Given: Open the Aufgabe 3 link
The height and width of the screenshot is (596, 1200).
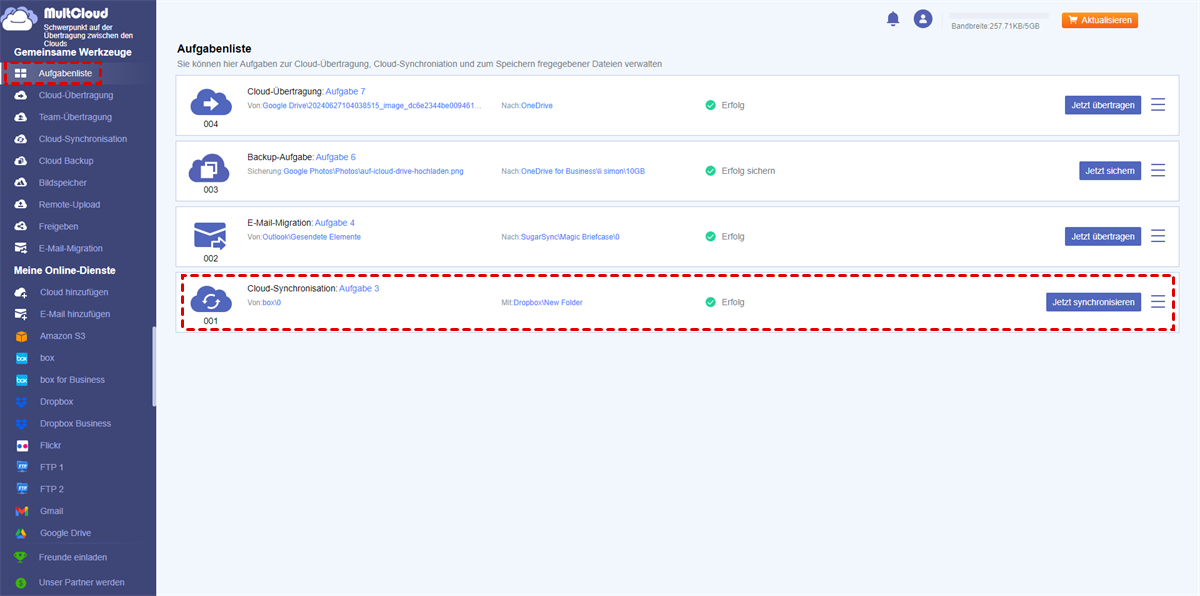Looking at the screenshot, I should (x=359, y=288).
